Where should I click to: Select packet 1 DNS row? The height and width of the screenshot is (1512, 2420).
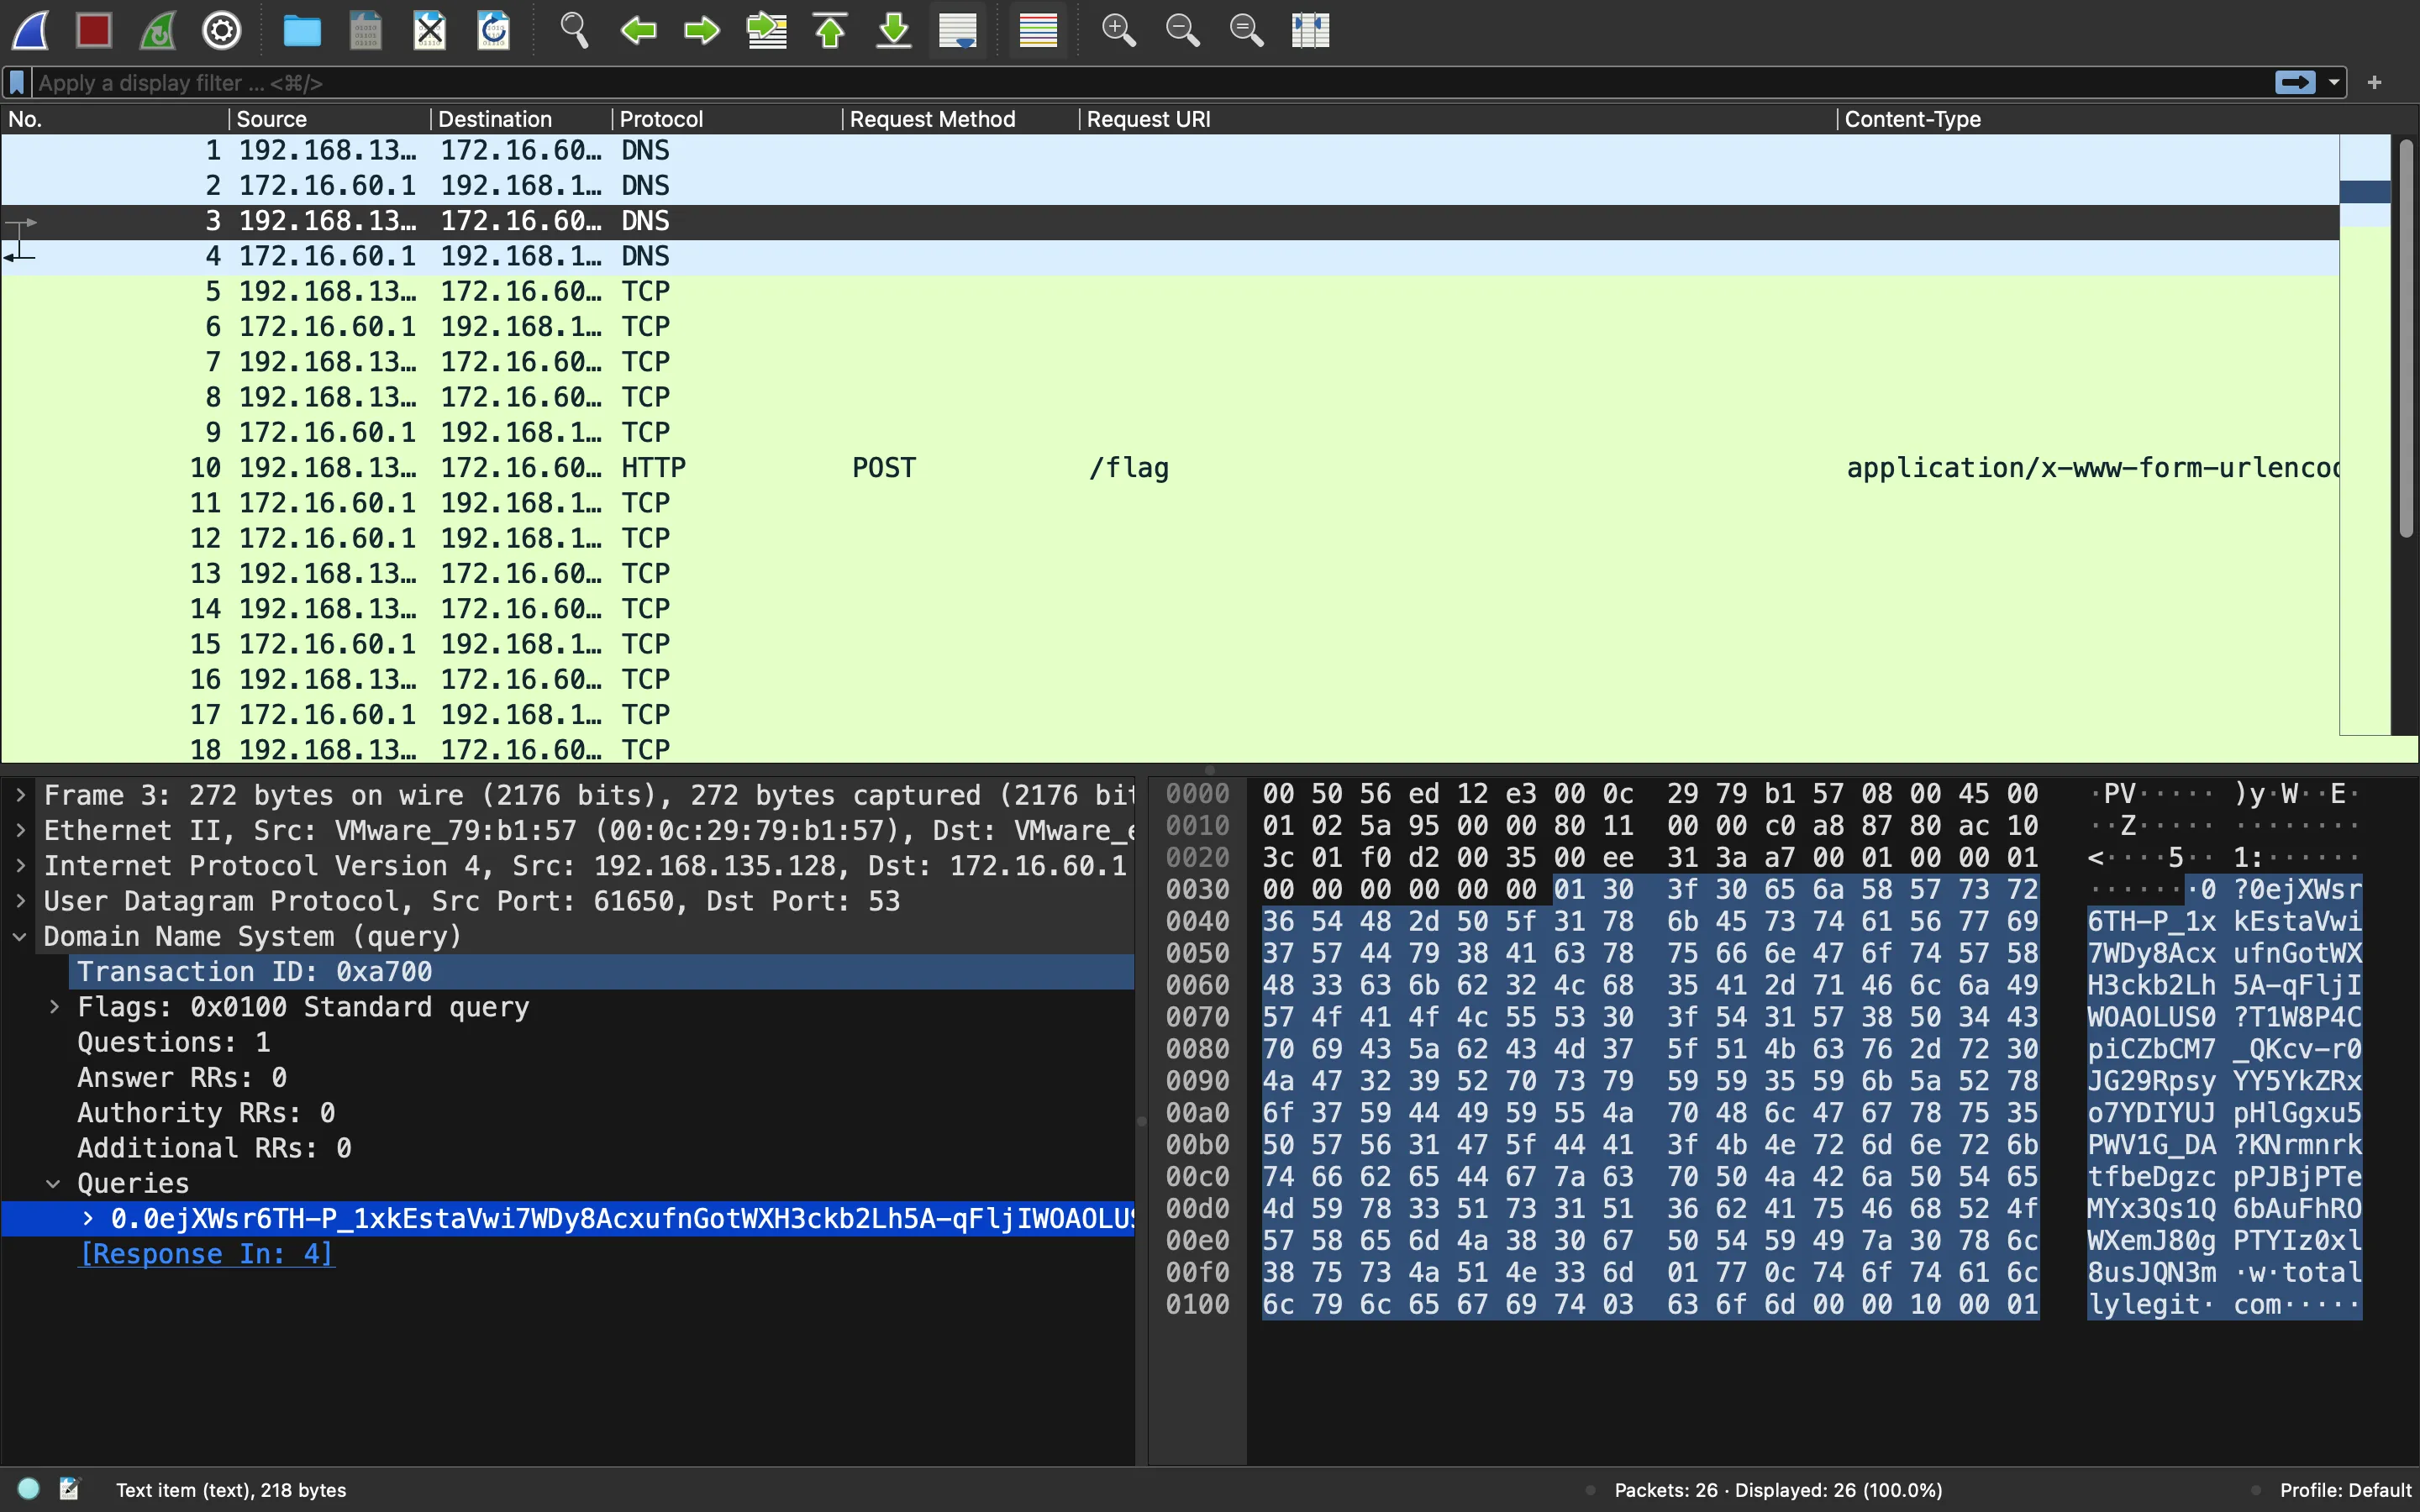click(1170, 151)
